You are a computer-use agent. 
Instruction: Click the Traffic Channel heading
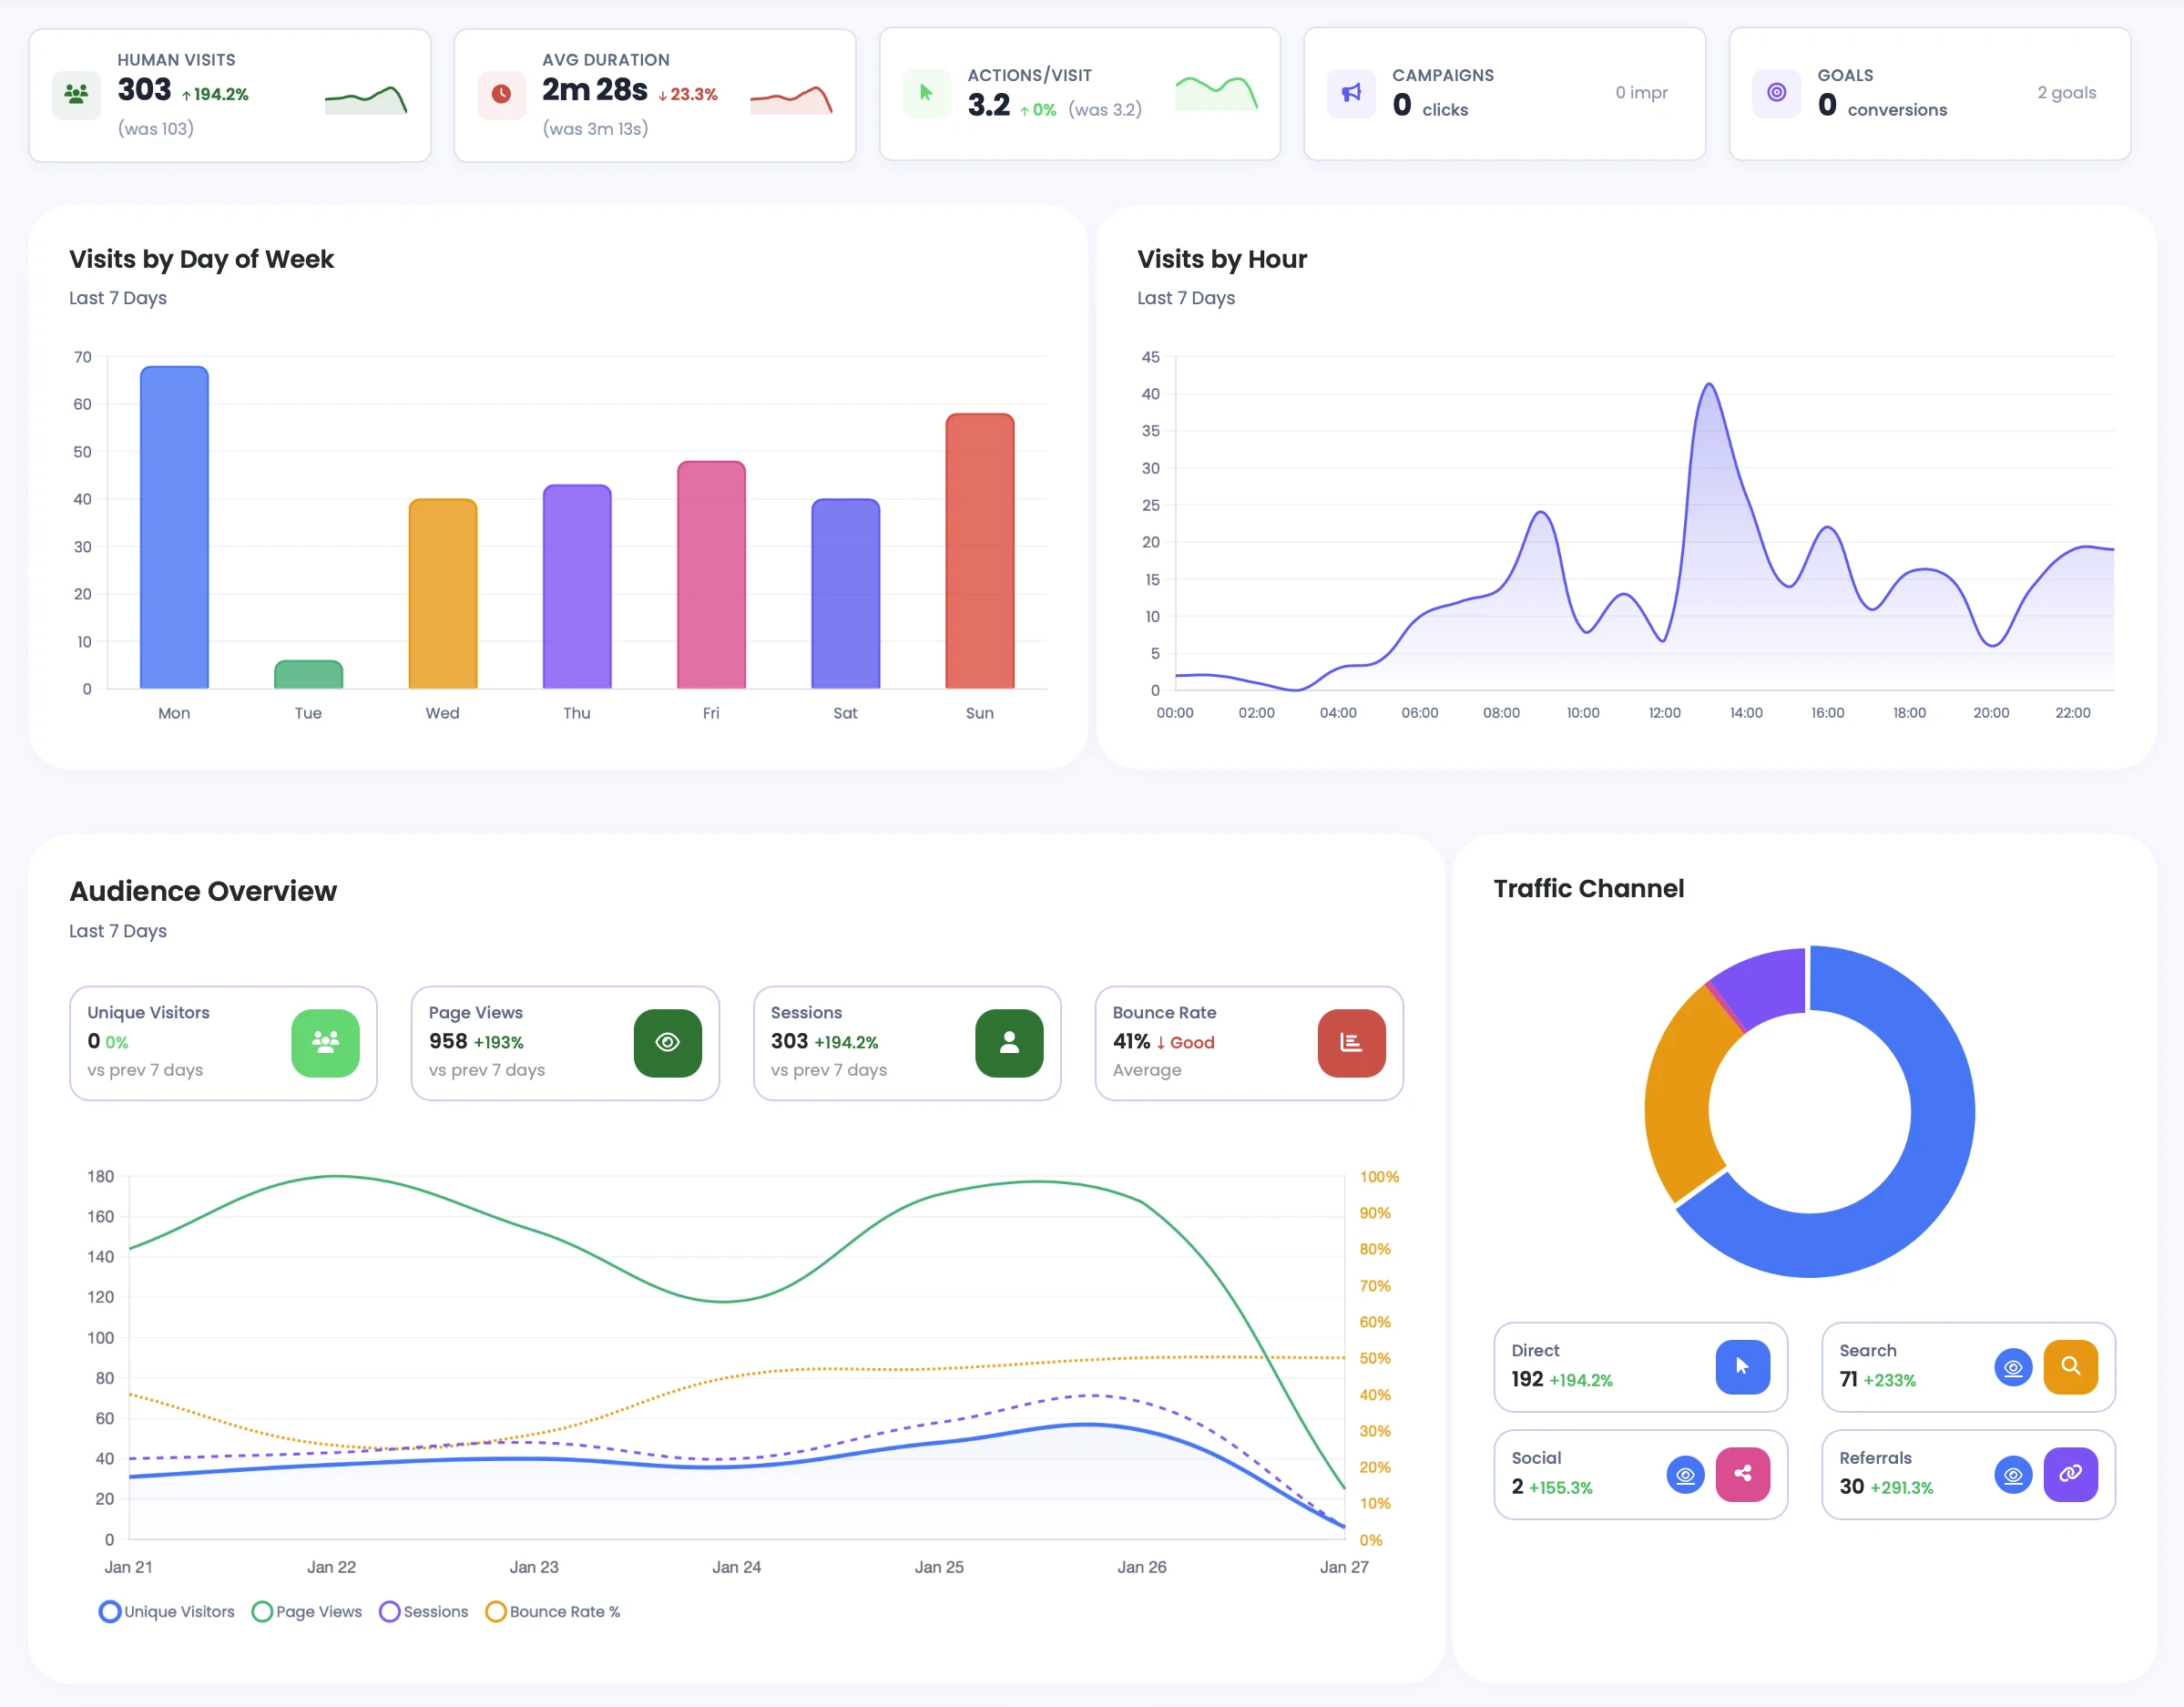(1588, 888)
